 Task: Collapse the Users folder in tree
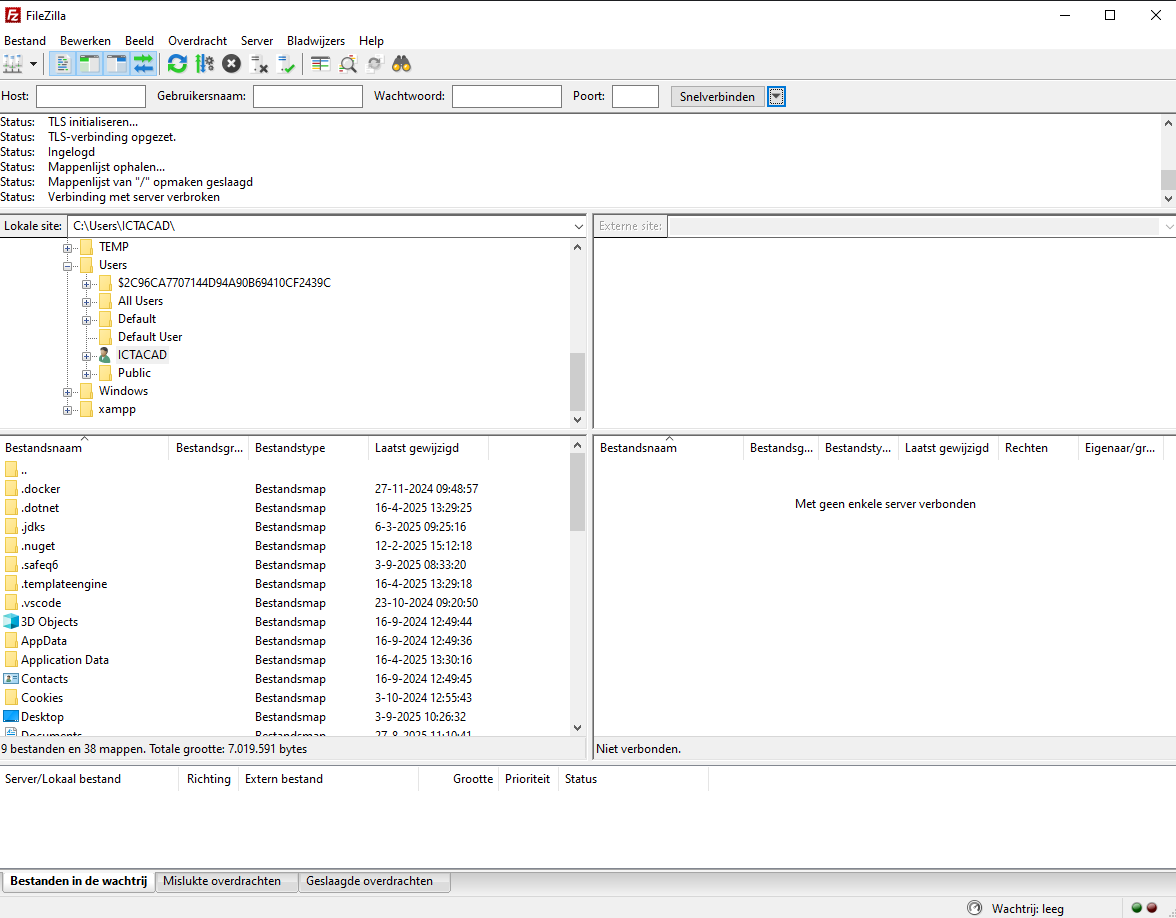[x=68, y=266]
